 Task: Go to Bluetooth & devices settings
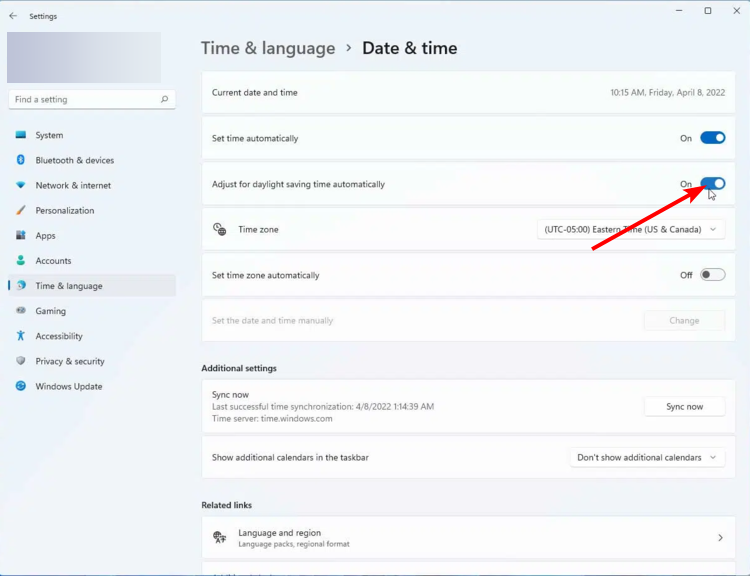pyautogui.click(x=92, y=160)
